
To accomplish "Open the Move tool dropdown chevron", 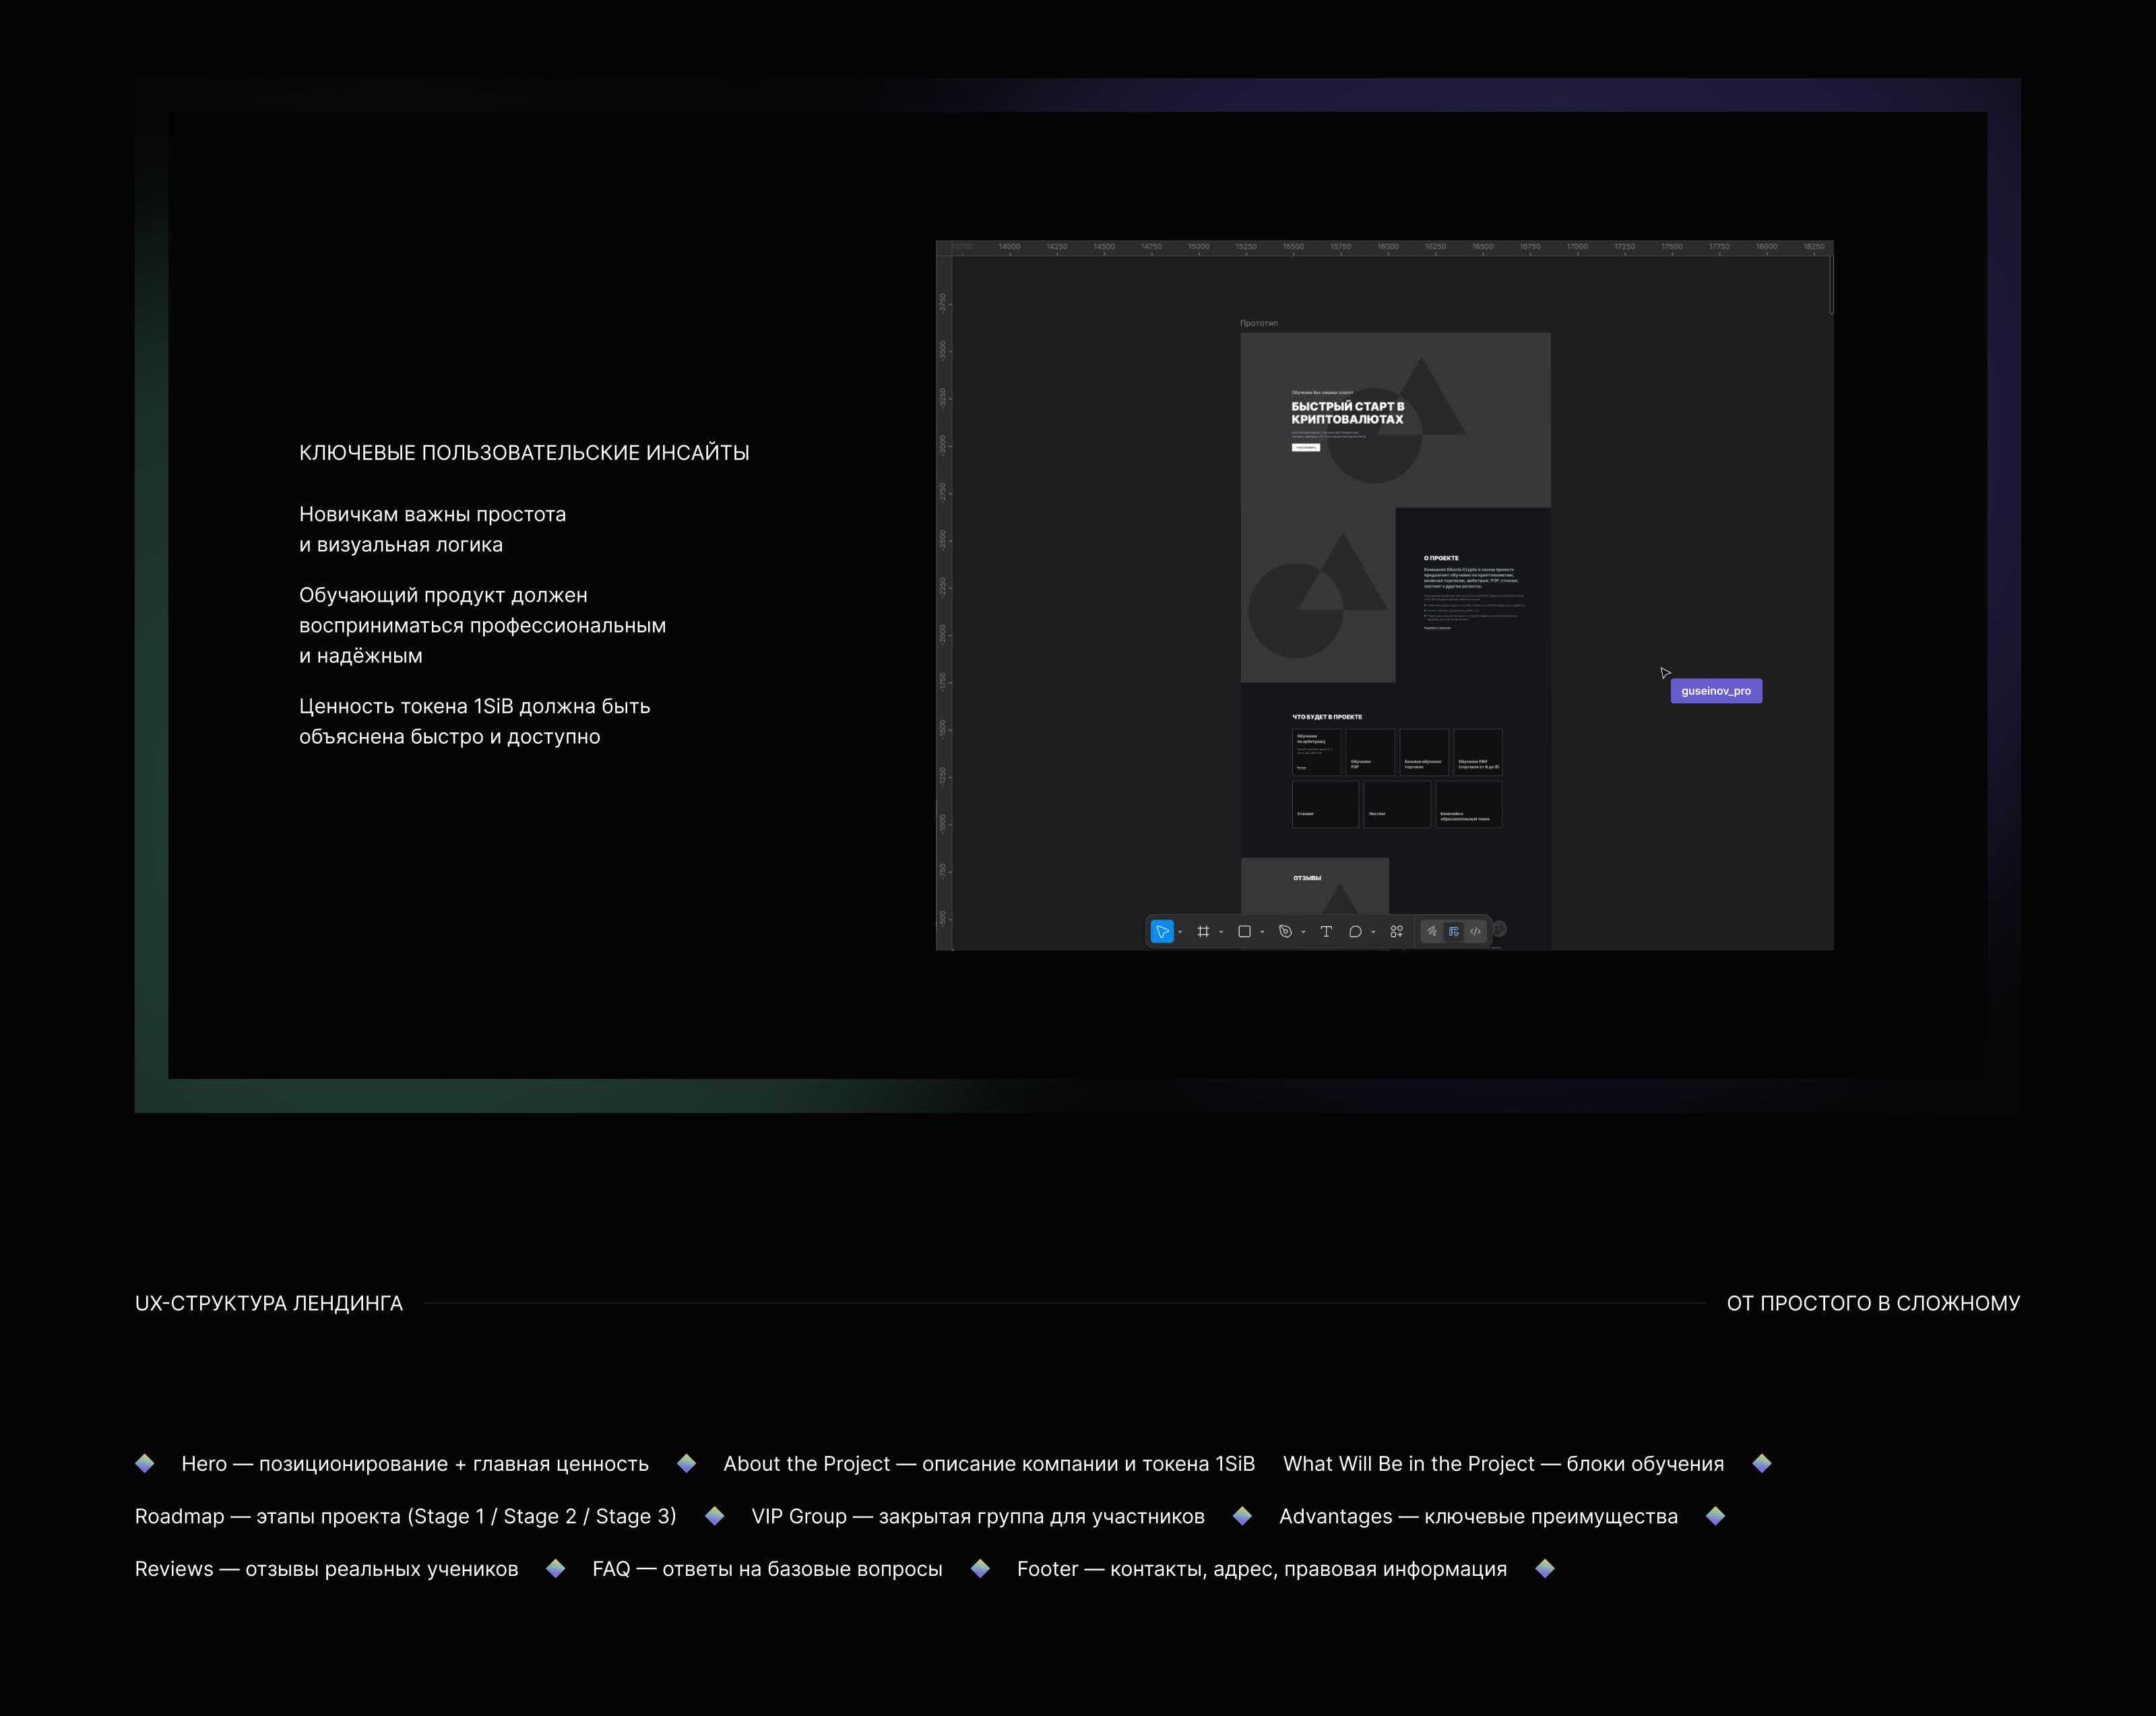I will (x=1180, y=932).
